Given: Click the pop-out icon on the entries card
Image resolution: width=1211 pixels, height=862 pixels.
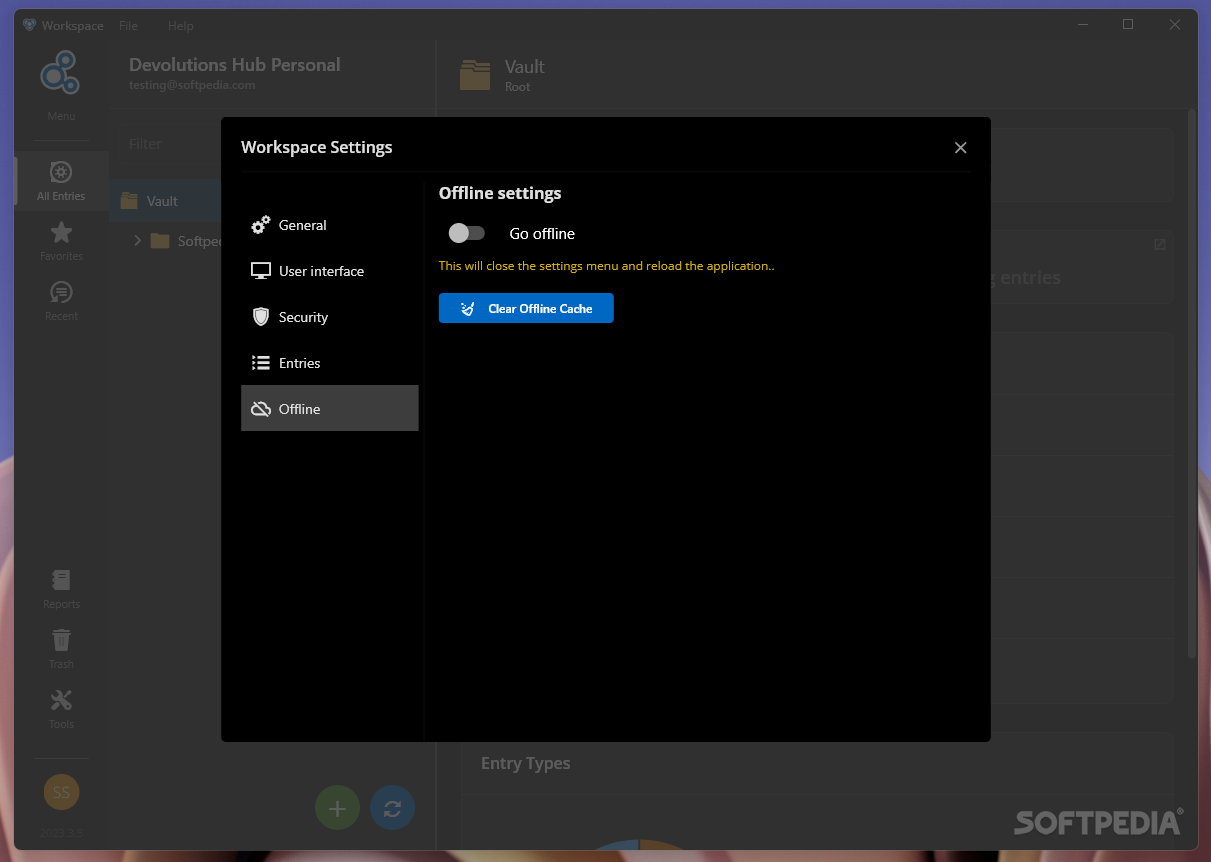Looking at the screenshot, I should [x=1159, y=244].
